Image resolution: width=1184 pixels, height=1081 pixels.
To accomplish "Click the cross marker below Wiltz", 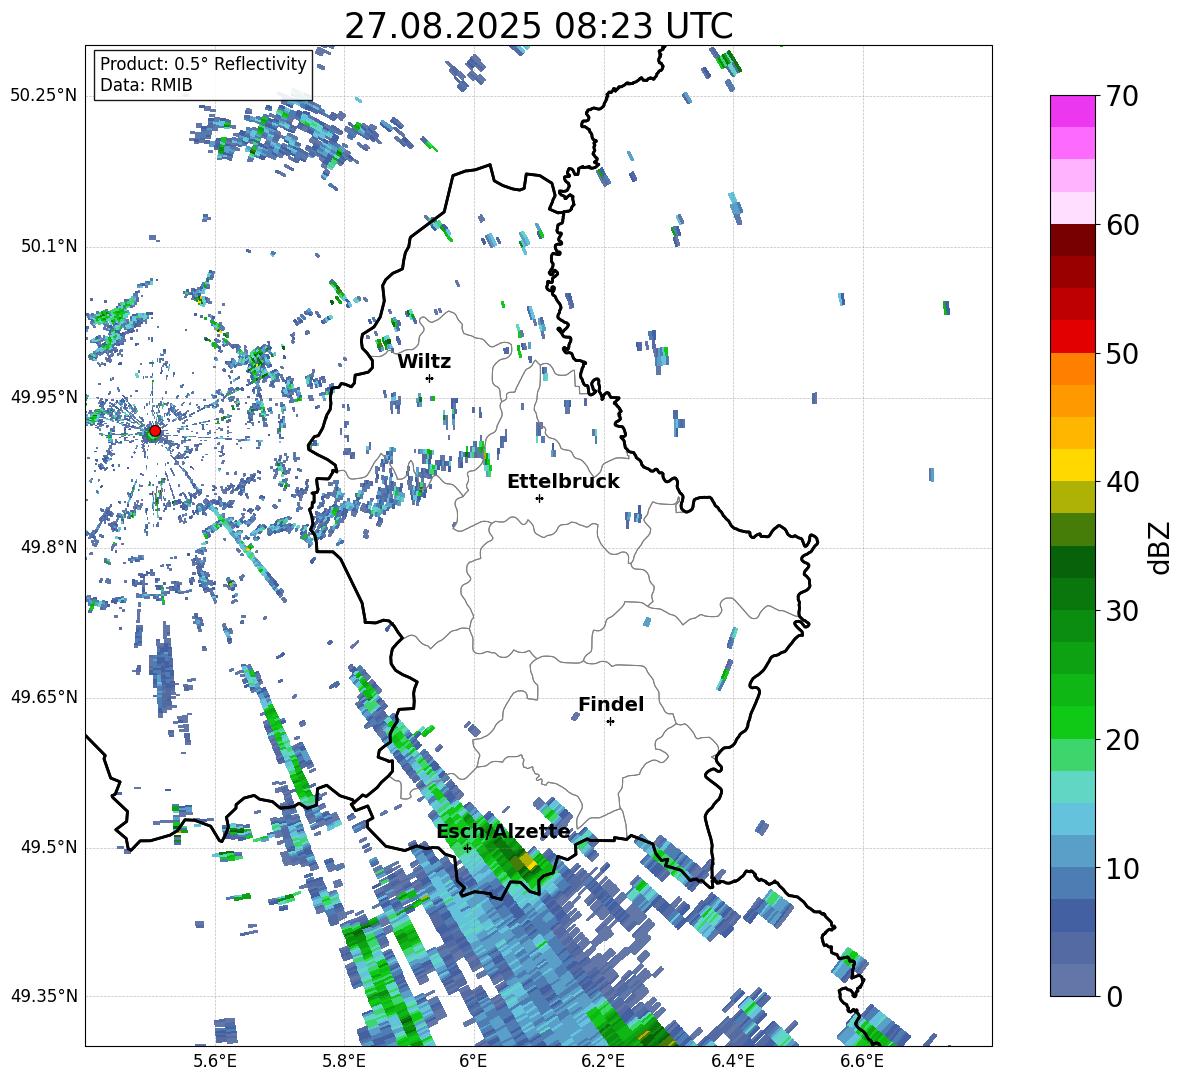I will pos(429,378).
